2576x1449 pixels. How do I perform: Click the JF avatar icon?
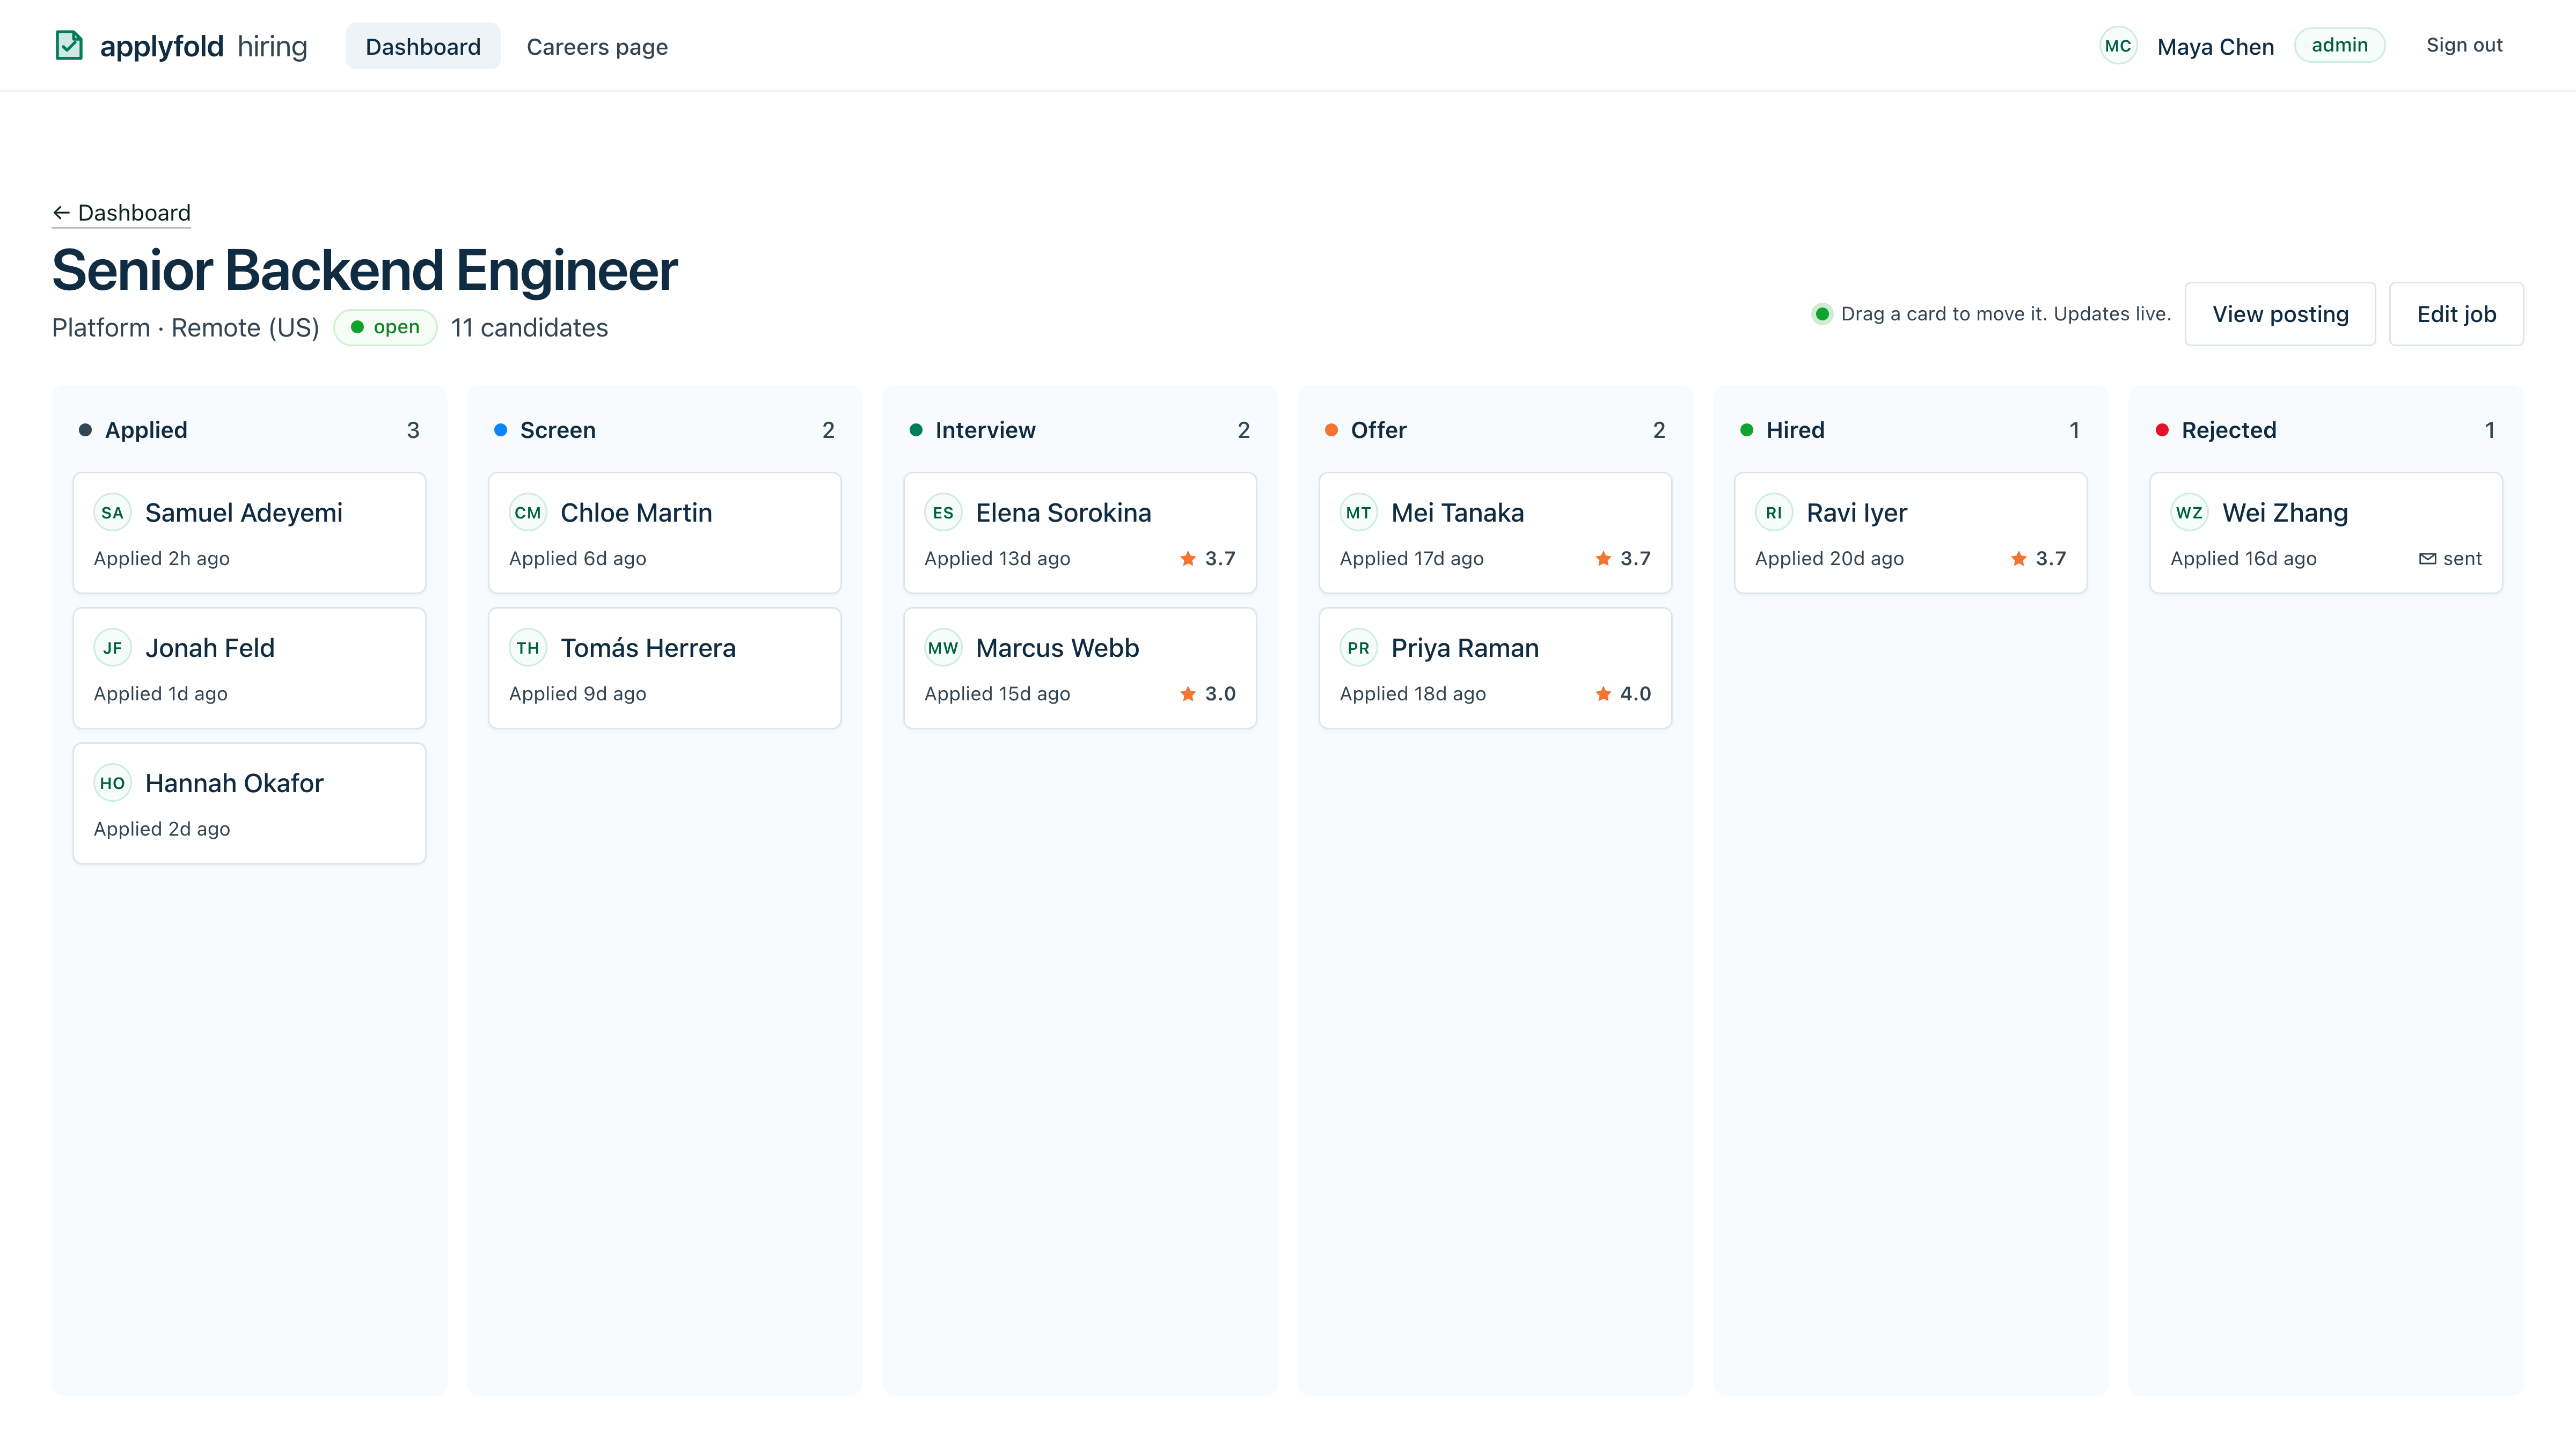[112, 648]
